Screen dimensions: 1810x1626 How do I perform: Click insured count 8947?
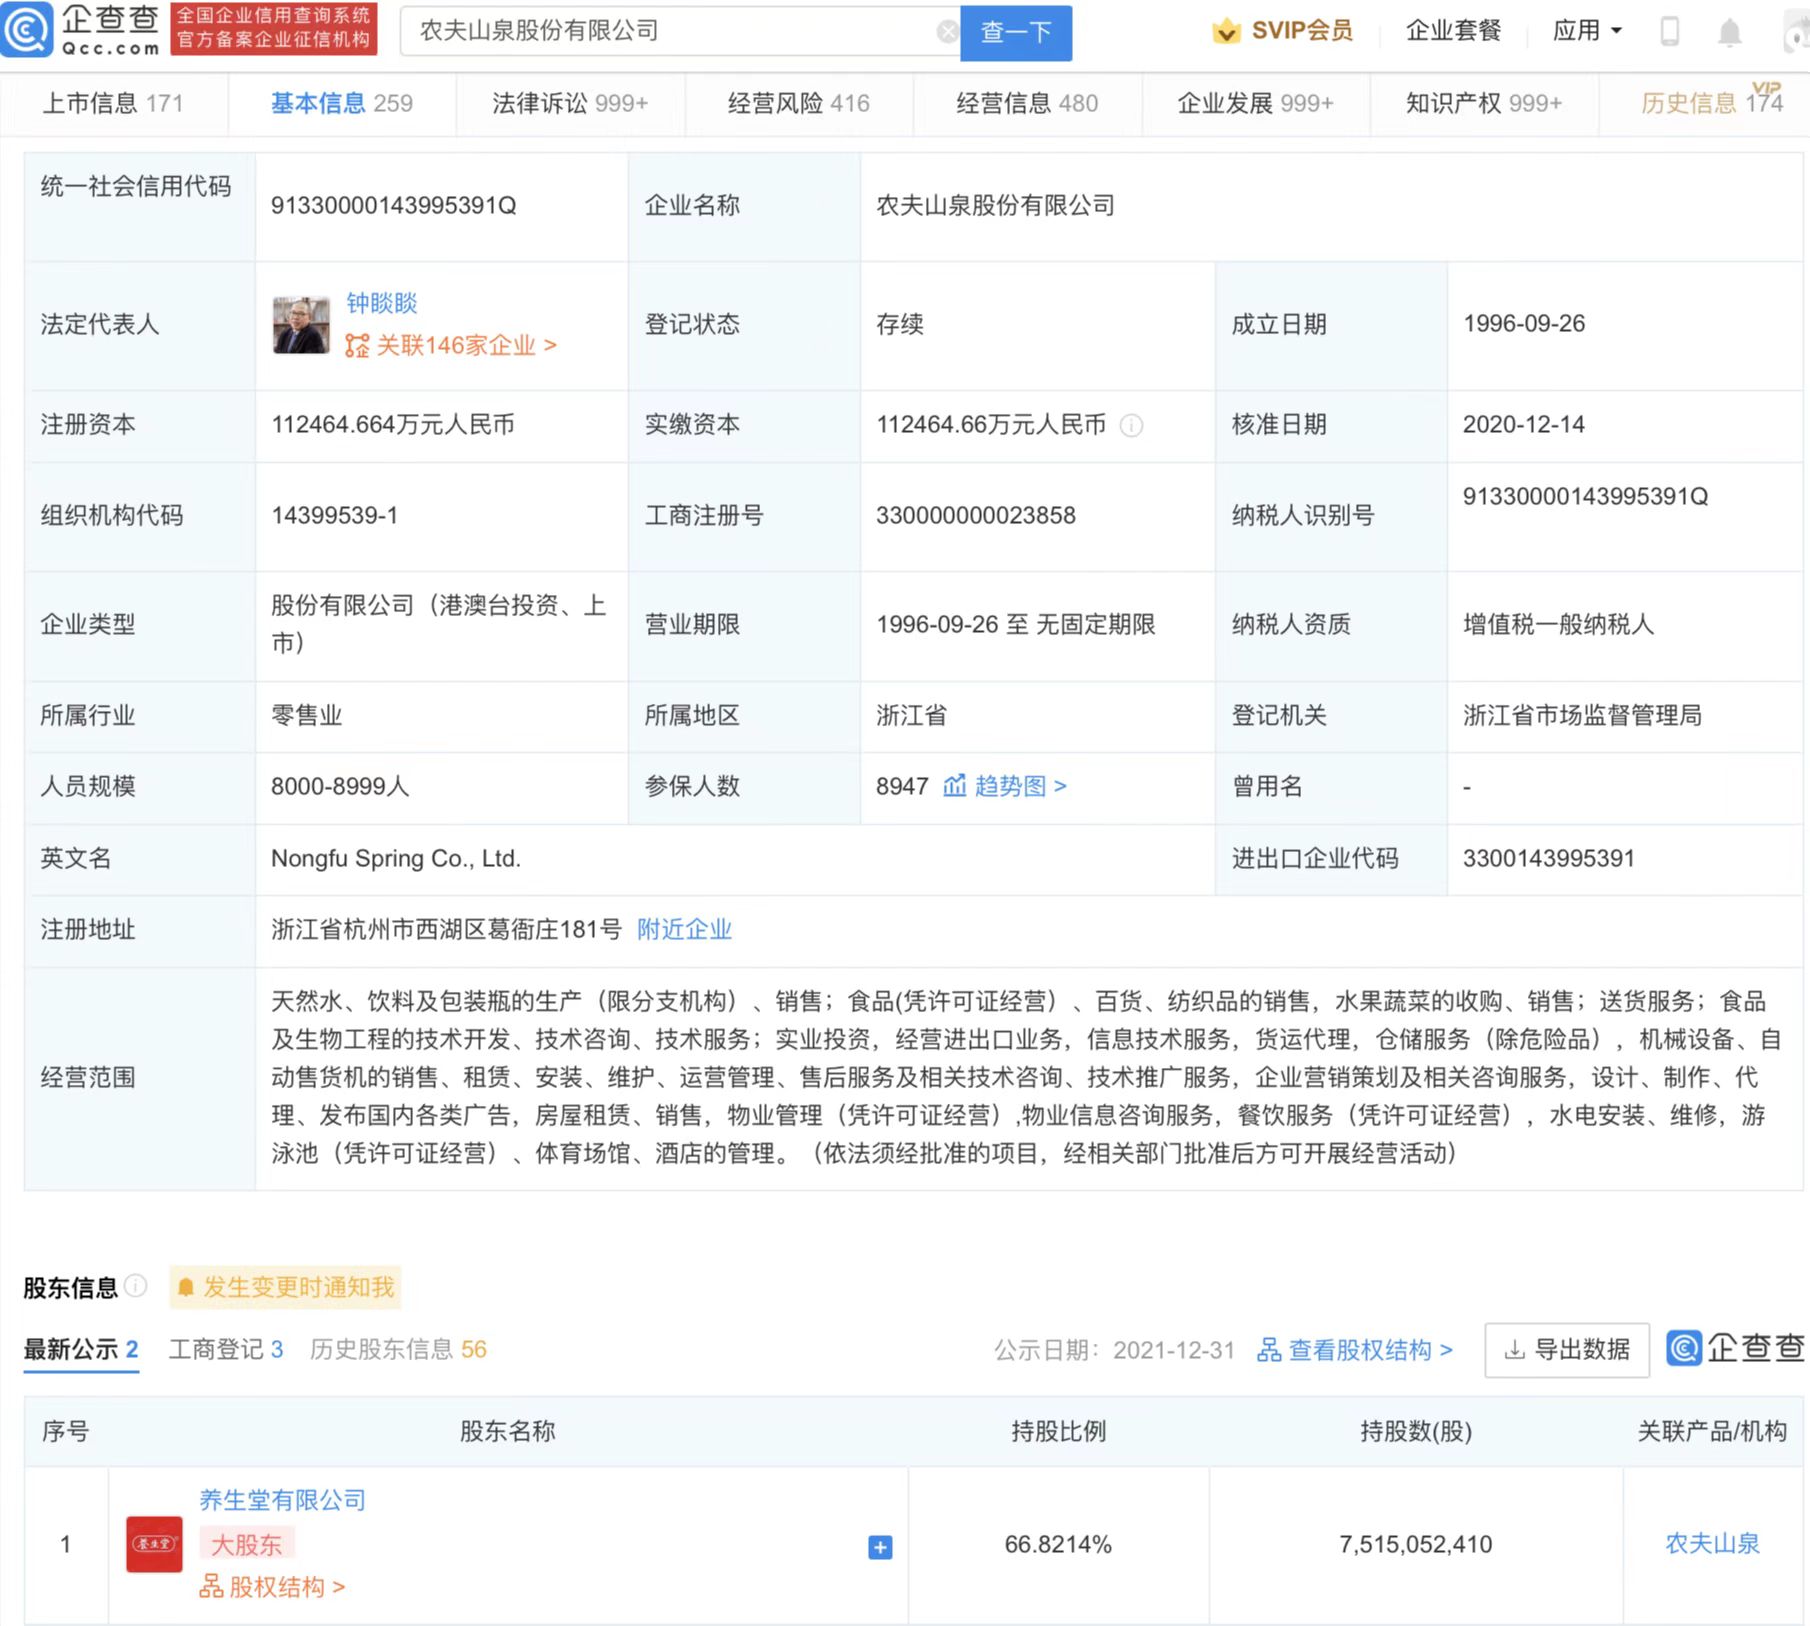902,786
